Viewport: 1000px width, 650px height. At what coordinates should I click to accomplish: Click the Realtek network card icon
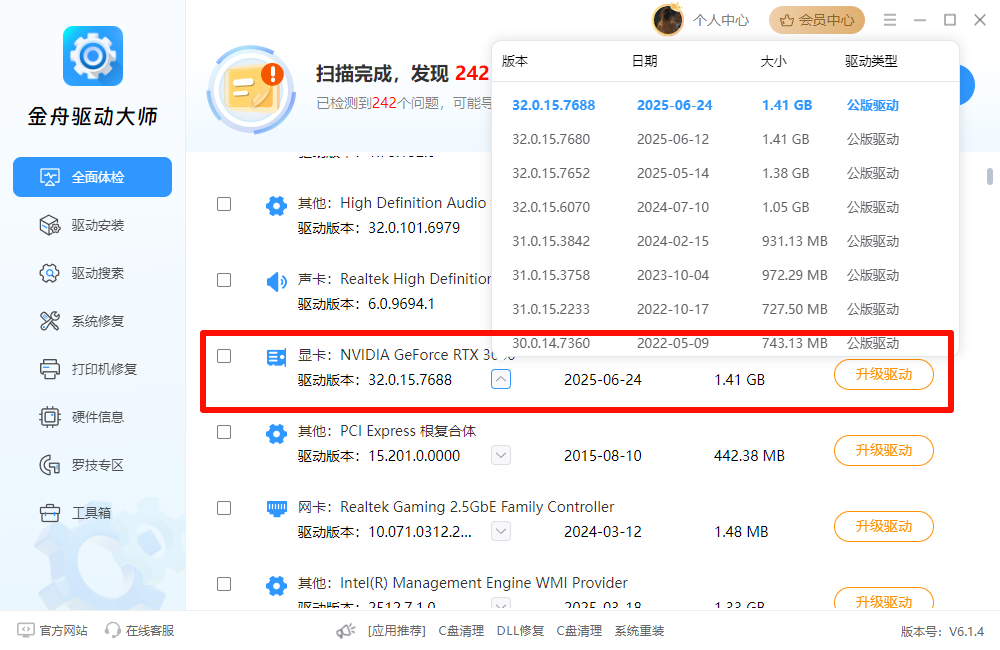(x=276, y=508)
